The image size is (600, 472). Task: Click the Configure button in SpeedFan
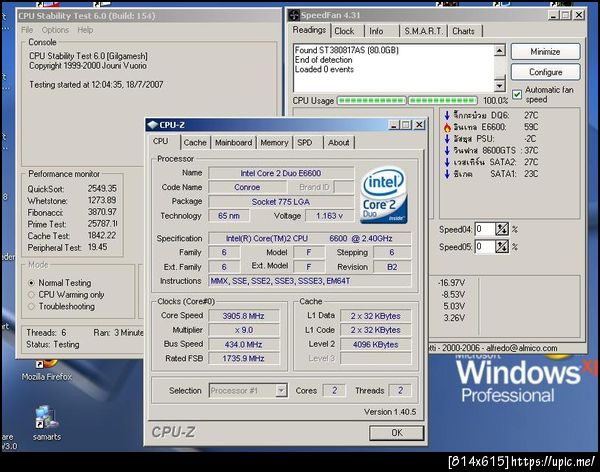pyautogui.click(x=545, y=72)
